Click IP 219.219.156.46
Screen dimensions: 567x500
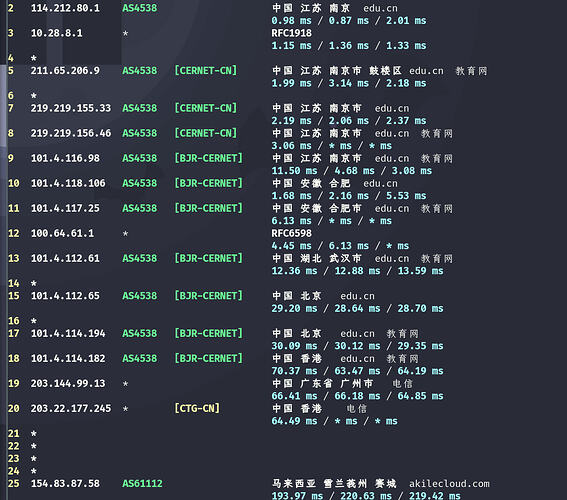[x=71, y=133]
